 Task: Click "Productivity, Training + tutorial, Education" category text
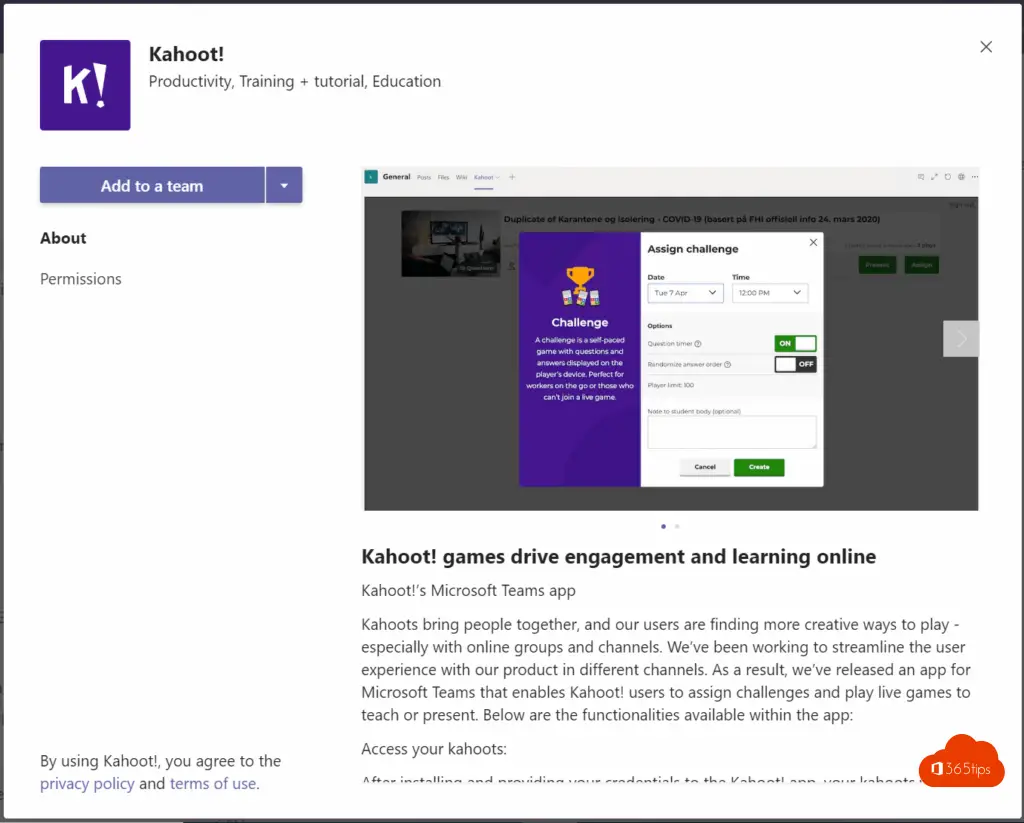pos(295,82)
